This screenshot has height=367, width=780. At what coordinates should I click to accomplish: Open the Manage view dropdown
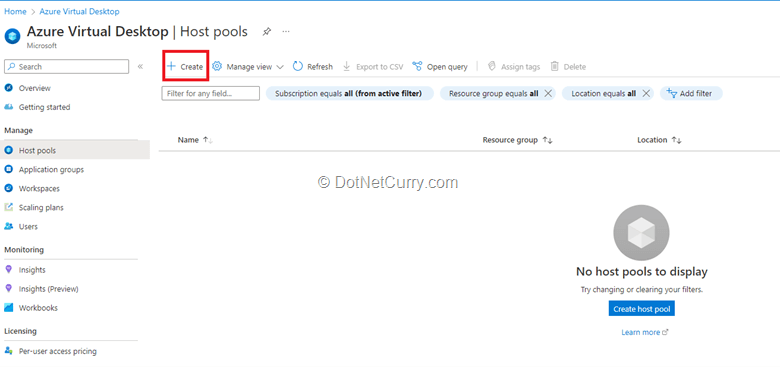[248, 67]
